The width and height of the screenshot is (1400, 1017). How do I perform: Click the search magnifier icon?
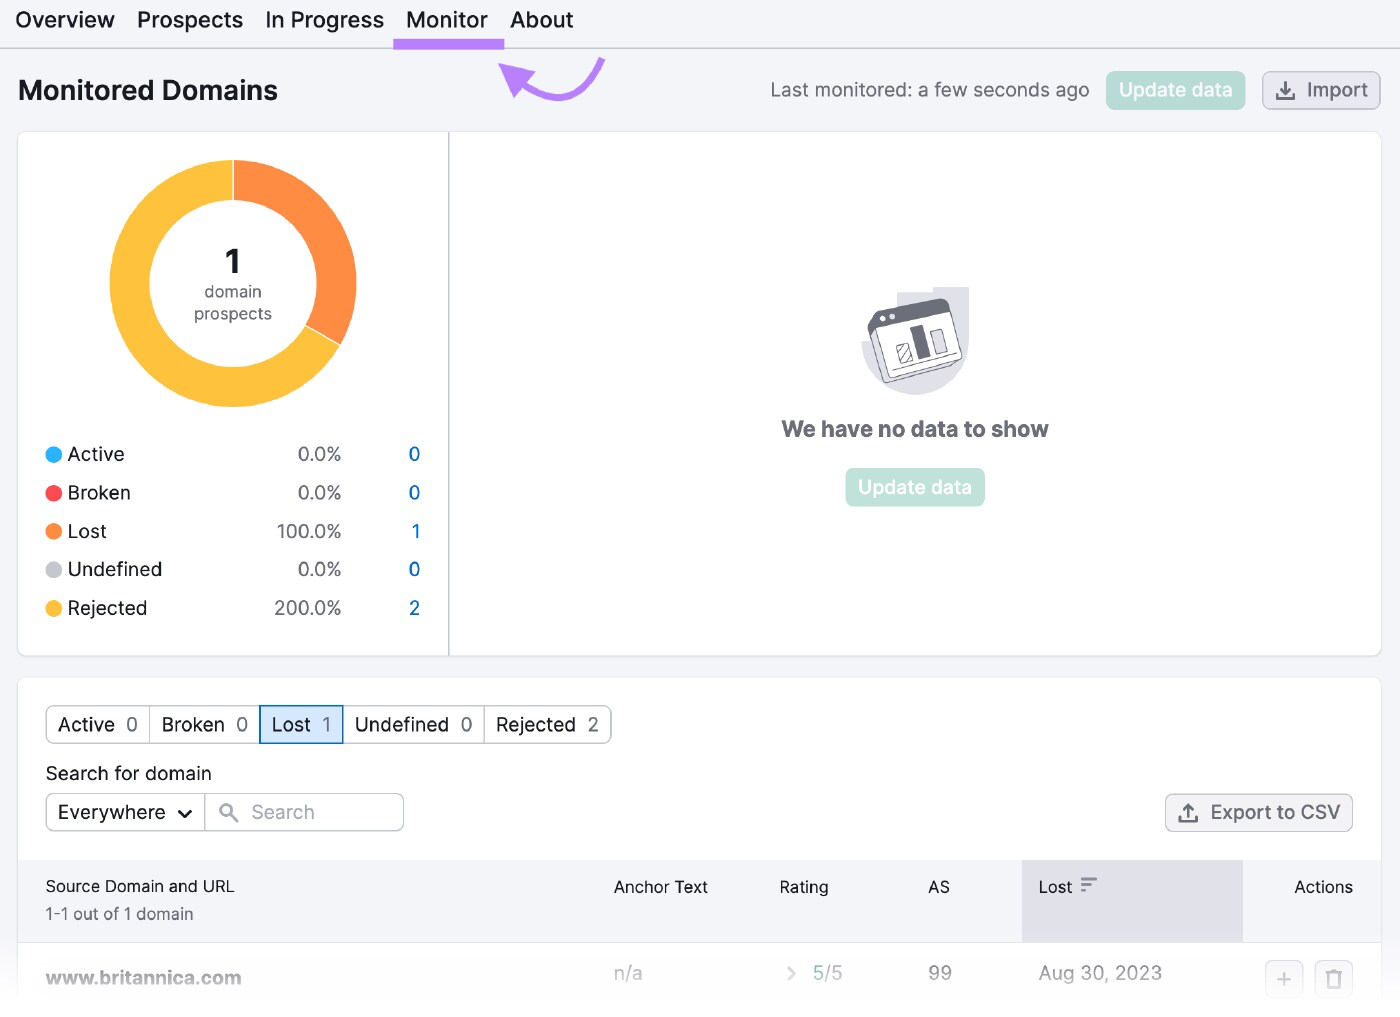pos(230,812)
